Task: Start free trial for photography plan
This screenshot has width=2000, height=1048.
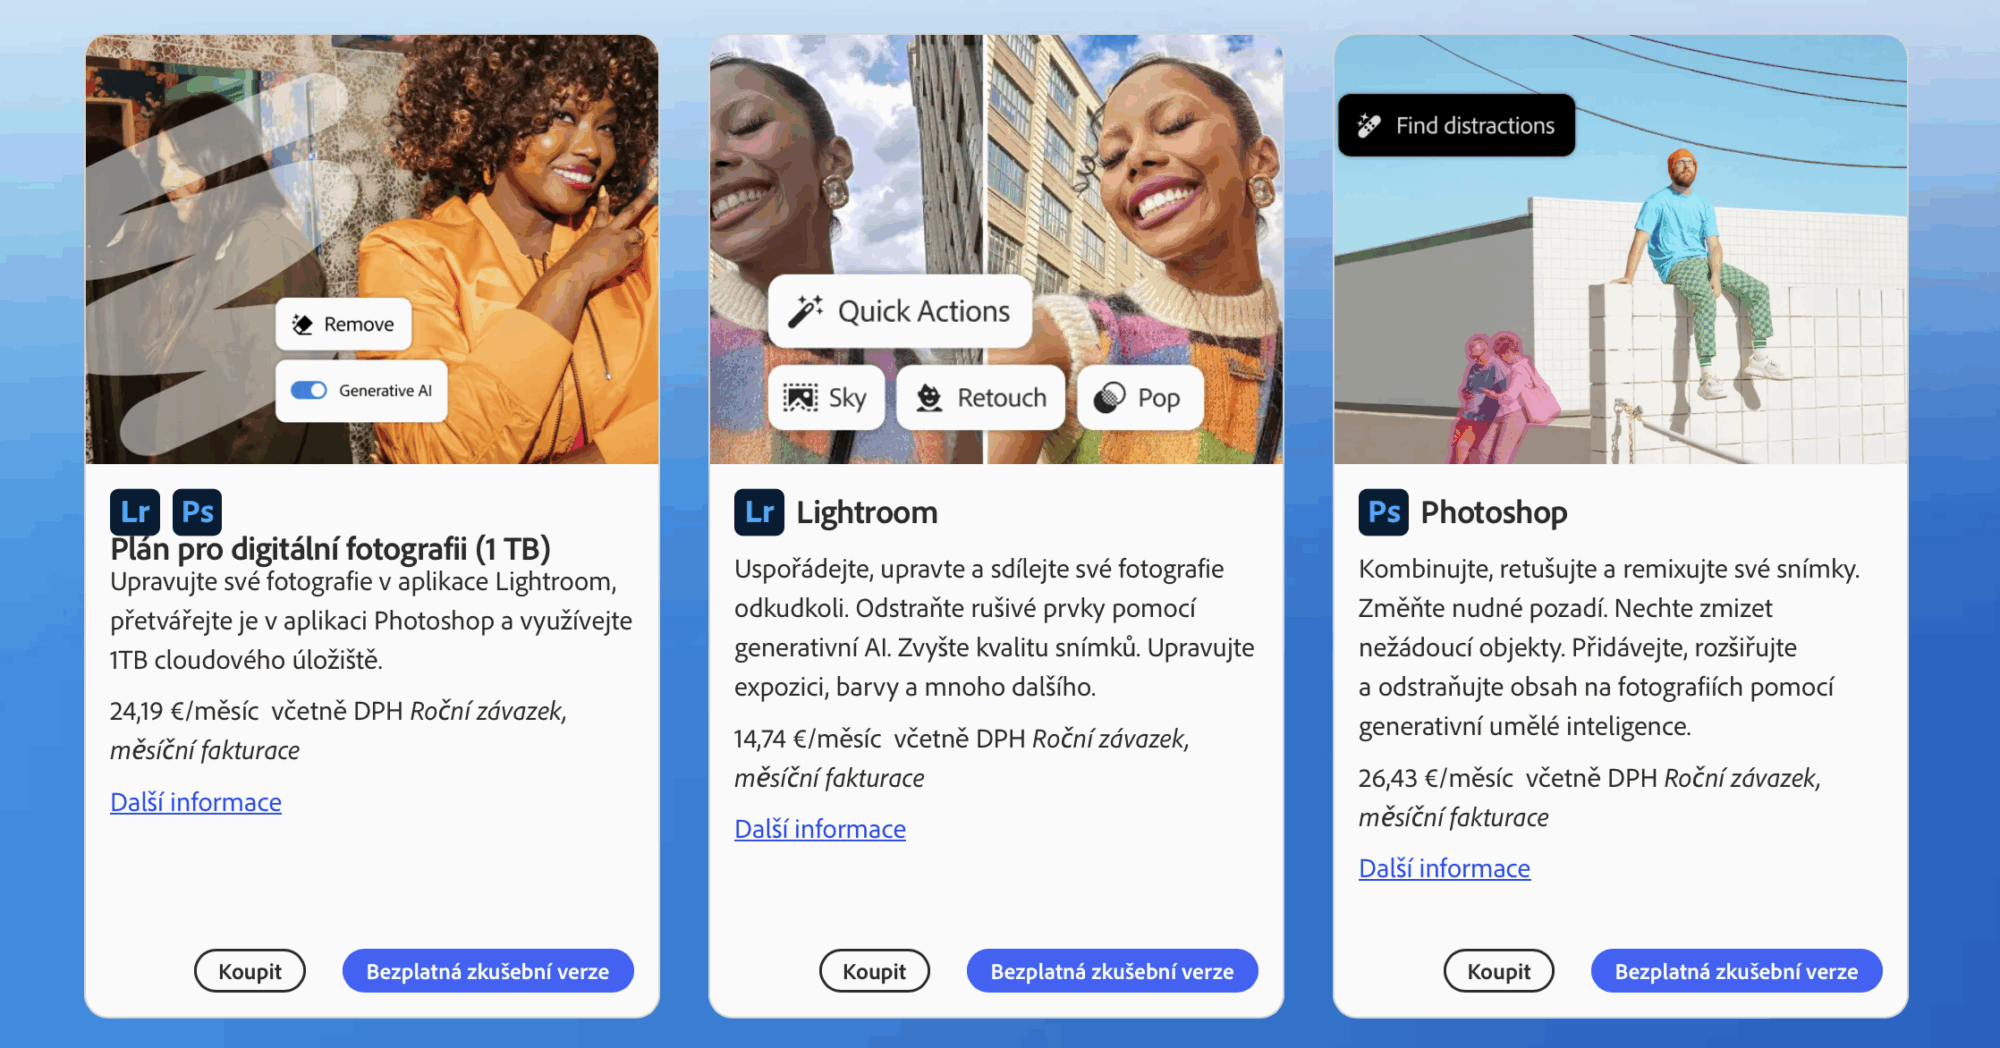Action: click(x=488, y=971)
